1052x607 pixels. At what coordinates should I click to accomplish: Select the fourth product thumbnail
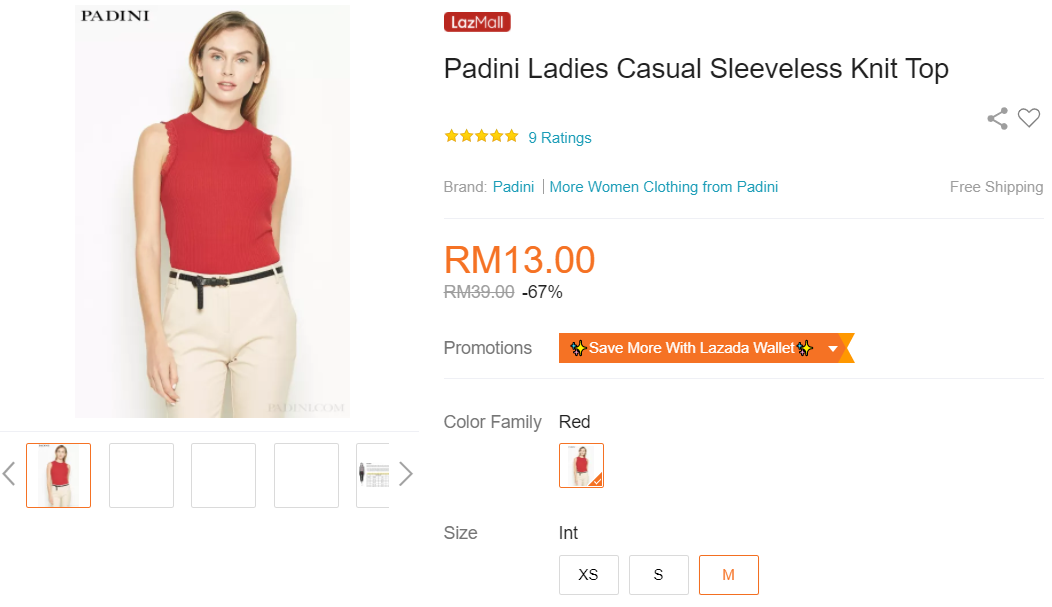(x=306, y=475)
